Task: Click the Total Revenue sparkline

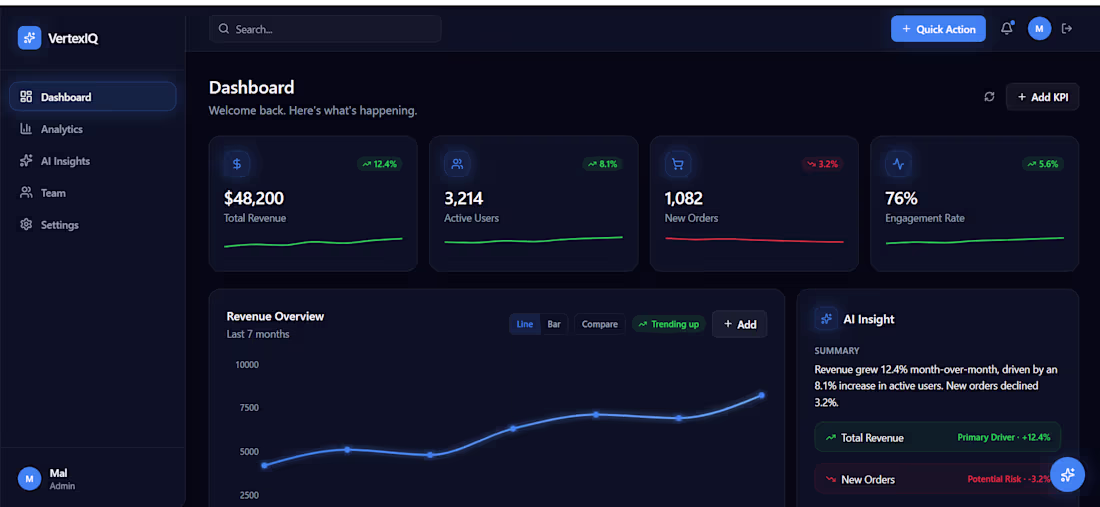Action: pos(313,243)
